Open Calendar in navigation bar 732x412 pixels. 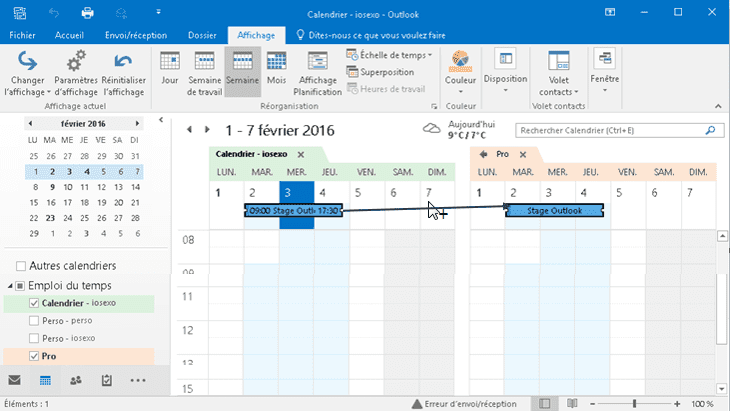coord(45,381)
